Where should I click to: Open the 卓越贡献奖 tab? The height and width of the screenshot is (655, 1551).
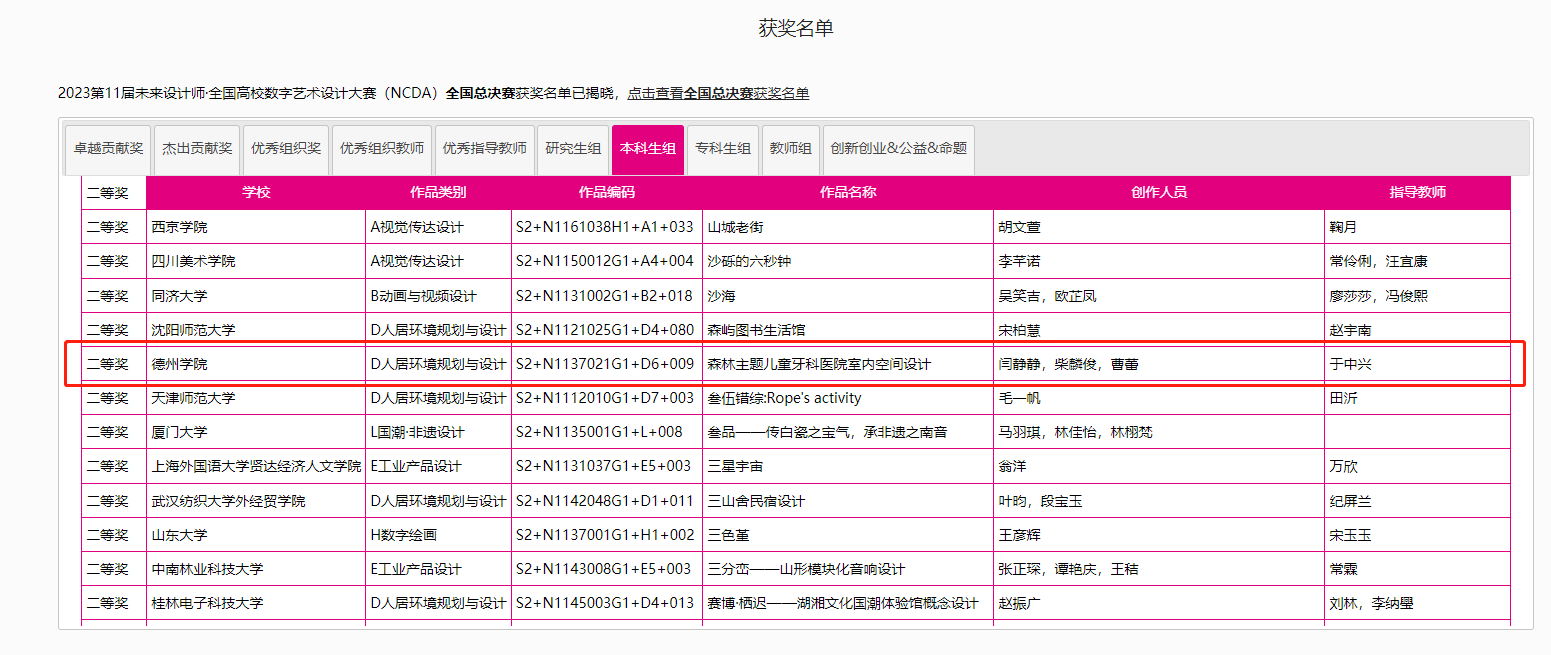pyautogui.click(x=108, y=148)
